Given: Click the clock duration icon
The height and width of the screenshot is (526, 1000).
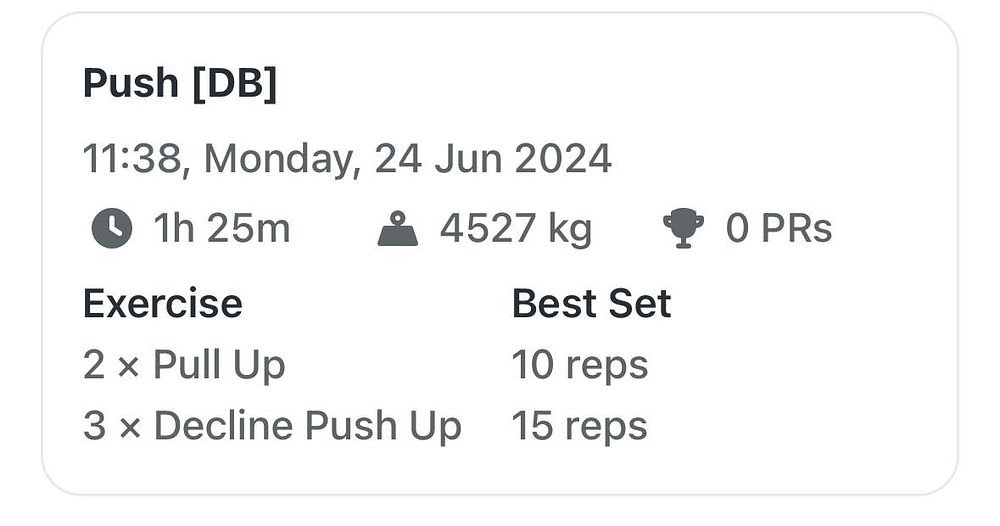Looking at the screenshot, I should tap(112, 228).
